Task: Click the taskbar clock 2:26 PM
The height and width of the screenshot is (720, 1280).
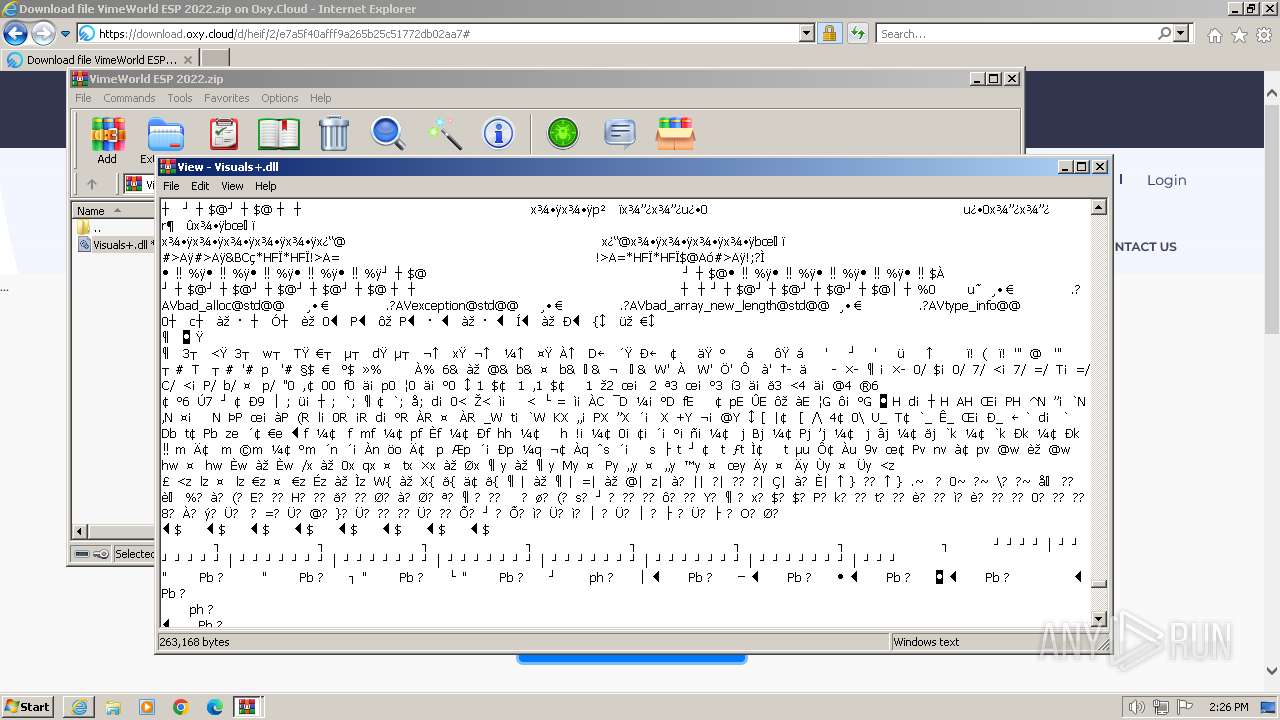Action: (x=1228, y=707)
